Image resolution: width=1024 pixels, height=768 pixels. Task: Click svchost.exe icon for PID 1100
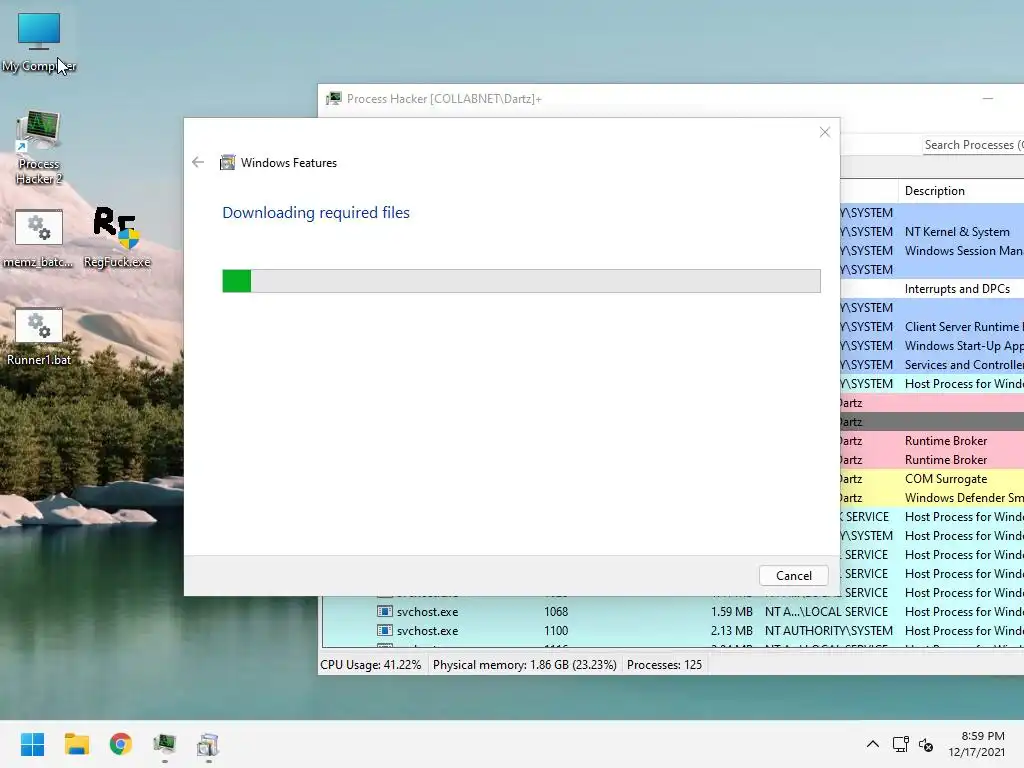(385, 631)
